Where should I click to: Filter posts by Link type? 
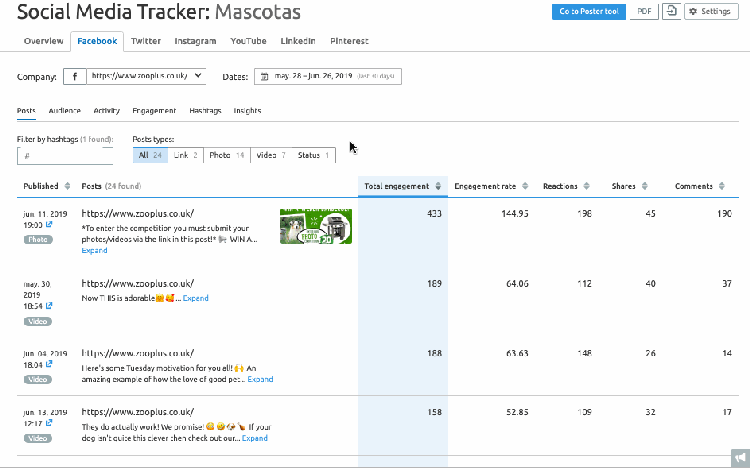coord(186,155)
